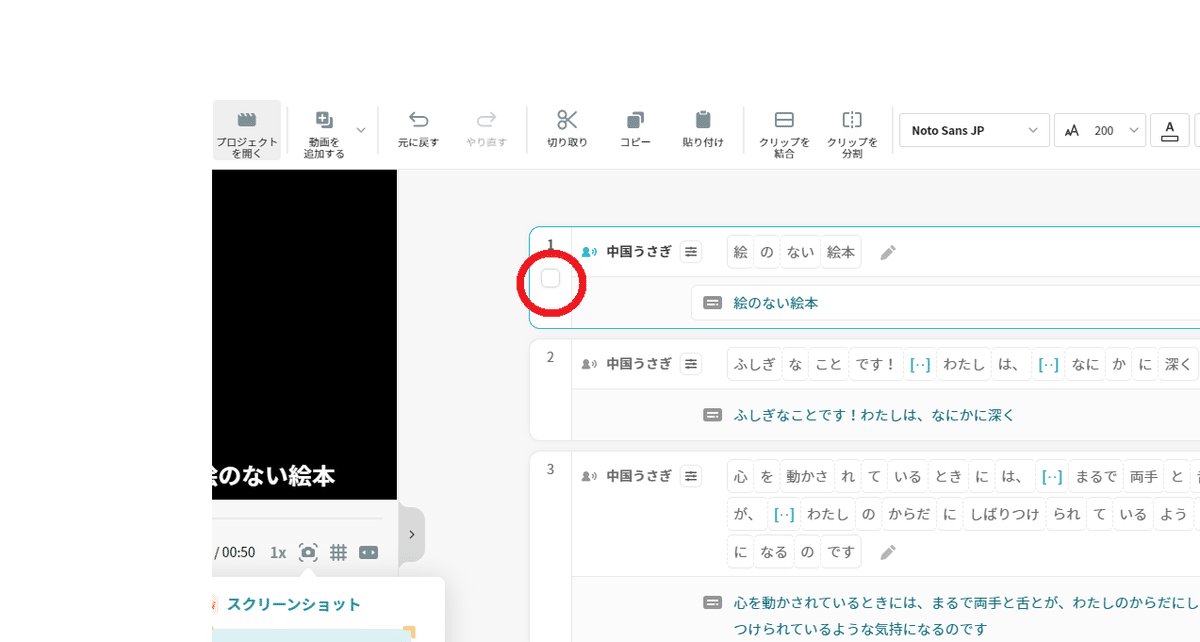Add a video with 動画を追加する
1200x642 pixels.
click(325, 132)
